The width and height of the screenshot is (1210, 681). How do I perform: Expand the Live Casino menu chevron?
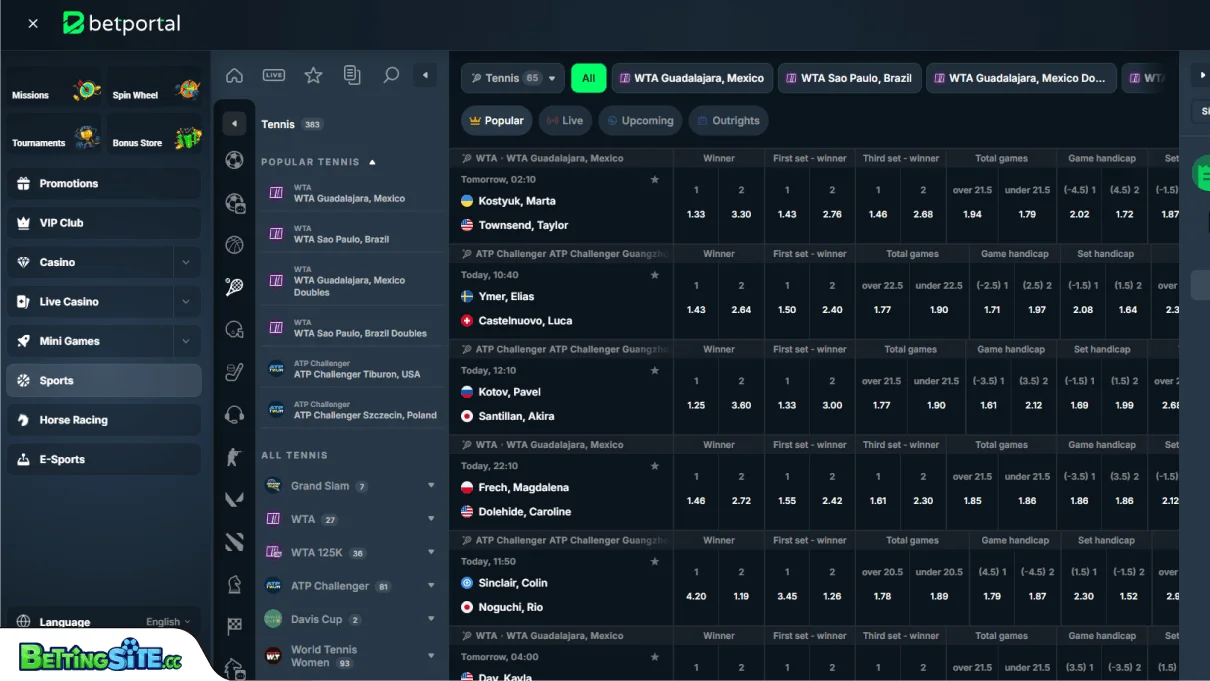pos(186,301)
